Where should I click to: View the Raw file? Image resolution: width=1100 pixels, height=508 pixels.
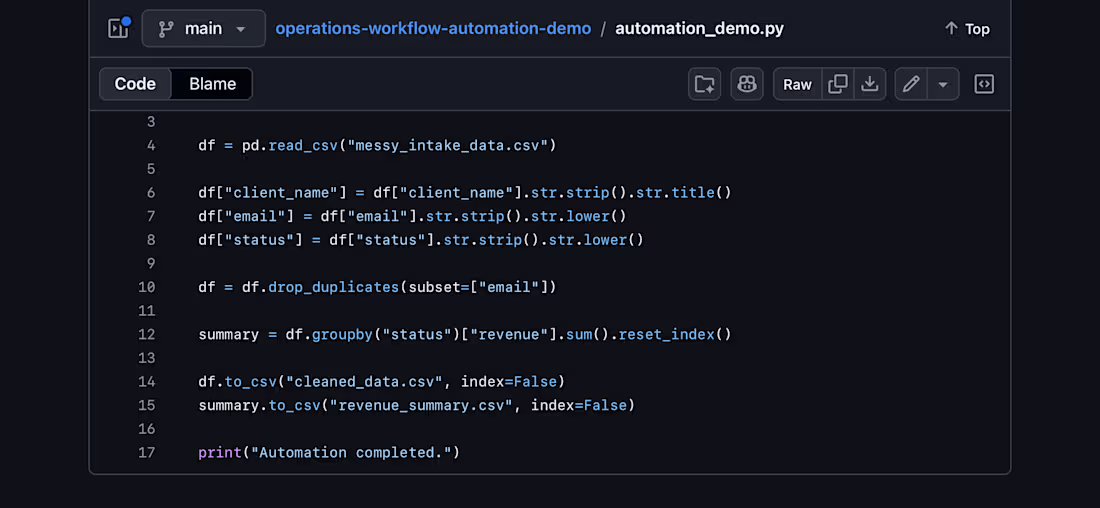(x=797, y=84)
